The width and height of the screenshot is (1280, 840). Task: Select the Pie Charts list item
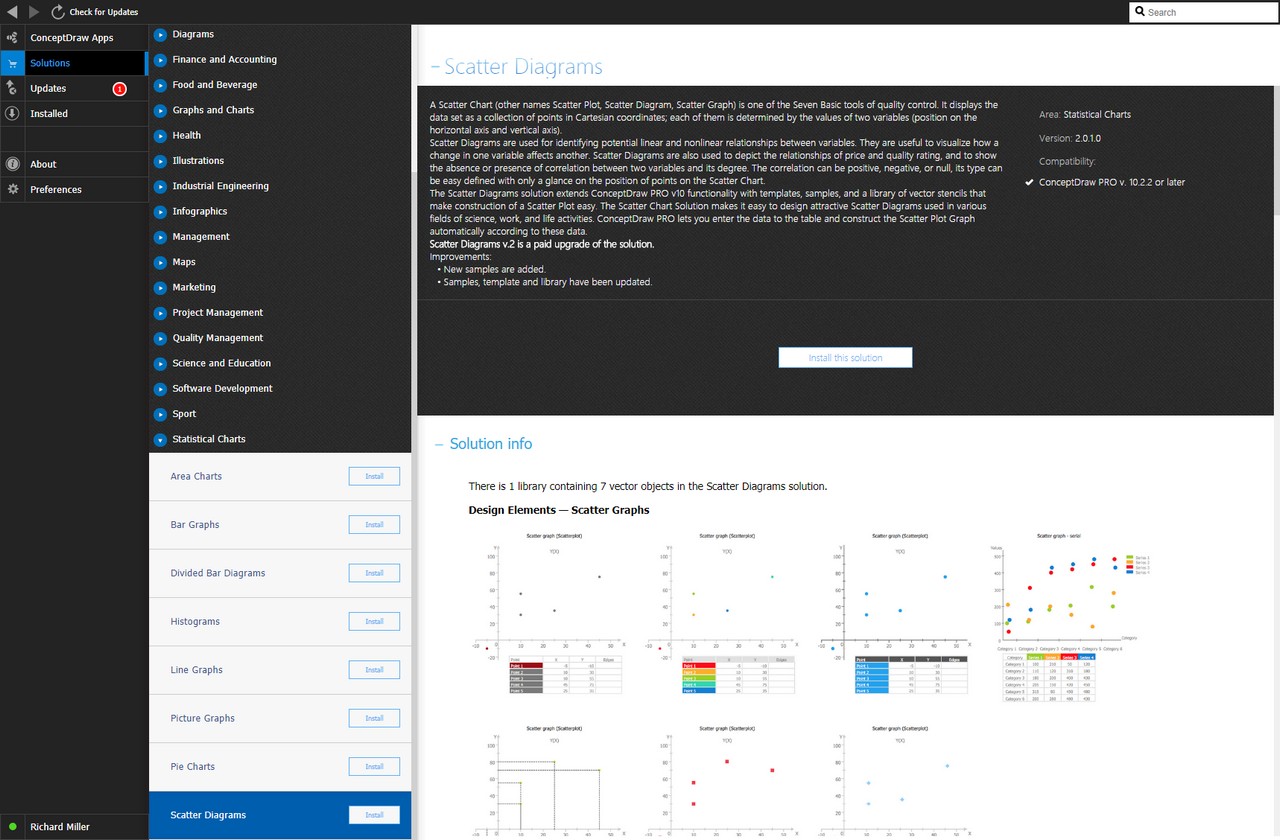[x=280, y=767]
